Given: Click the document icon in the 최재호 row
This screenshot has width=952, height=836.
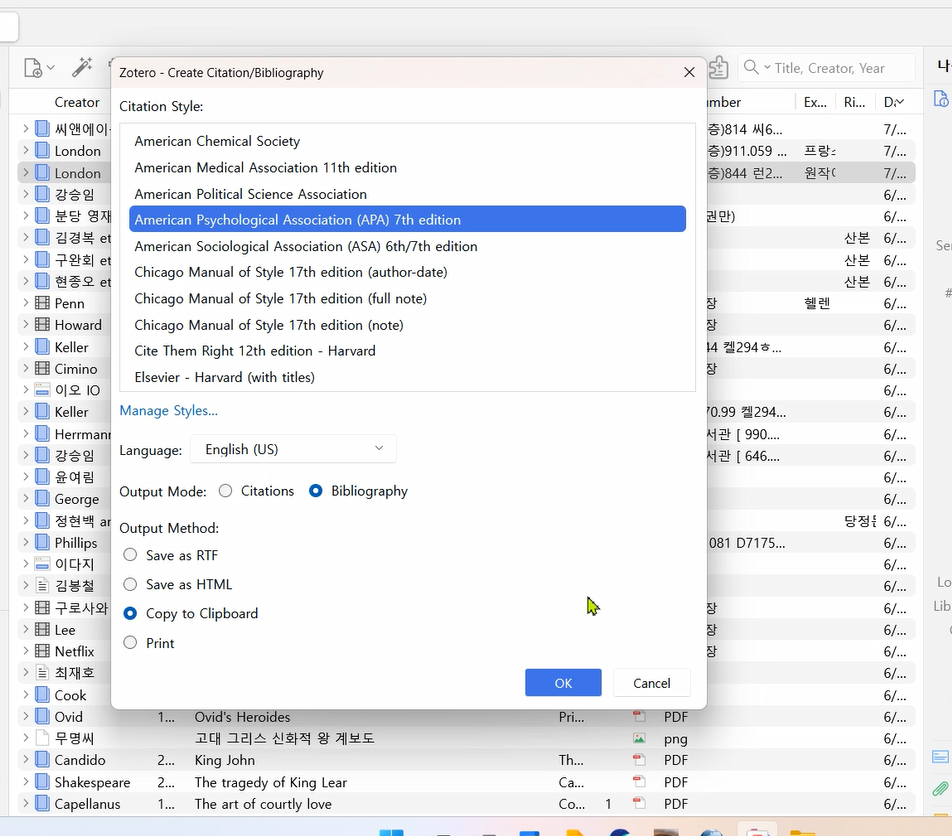Looking at the screenshot, I should coord(42,673).
